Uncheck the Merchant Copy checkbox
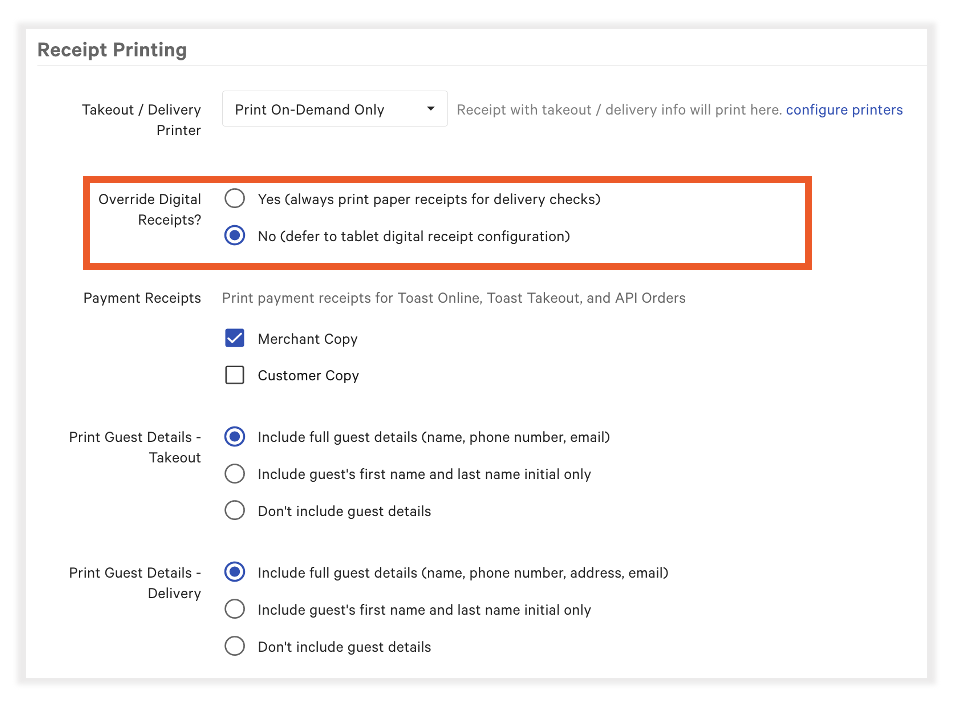956x706 pixels. pyautogui.click(x=234, y=338)
